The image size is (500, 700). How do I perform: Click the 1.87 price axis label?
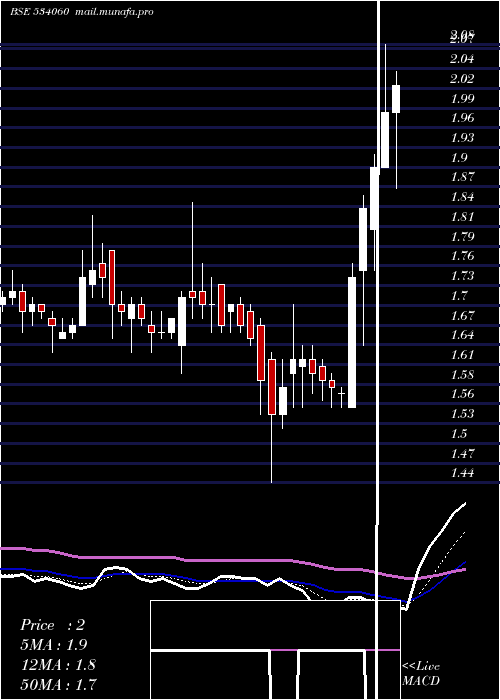pyautogui.click(x=462, y=177)
